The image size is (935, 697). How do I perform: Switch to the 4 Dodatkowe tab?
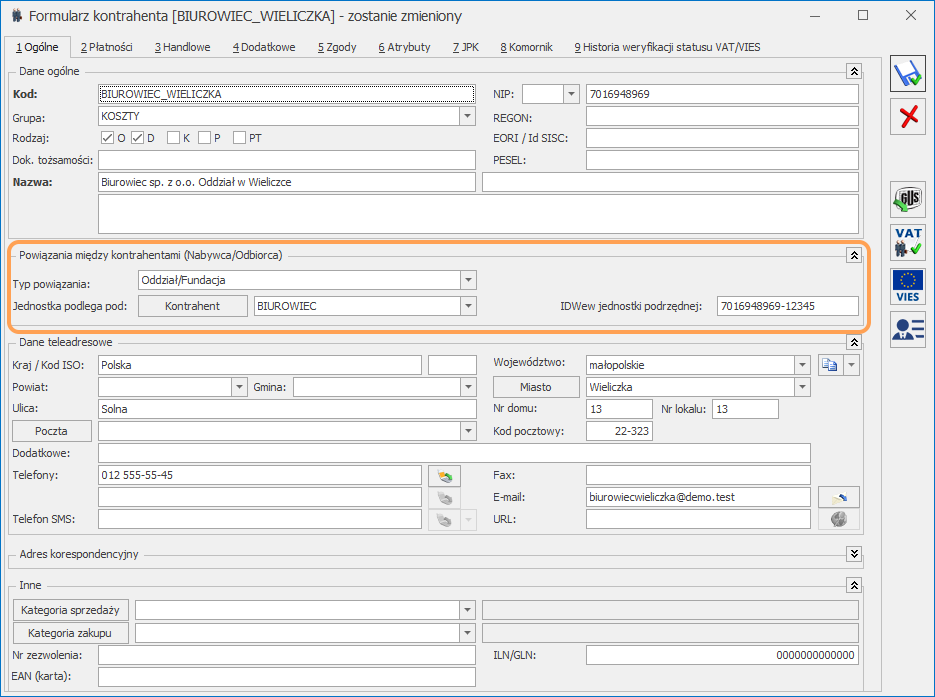tap(264, 47)
